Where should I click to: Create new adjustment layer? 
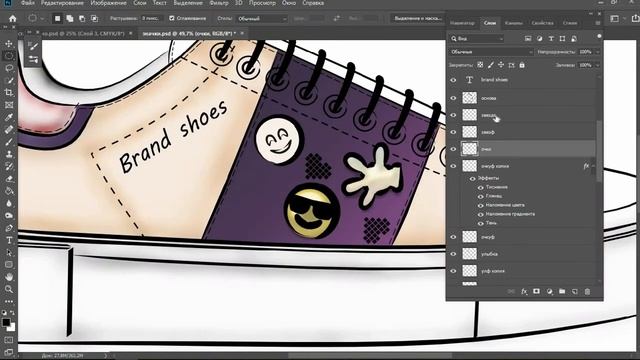coord(549,291)
